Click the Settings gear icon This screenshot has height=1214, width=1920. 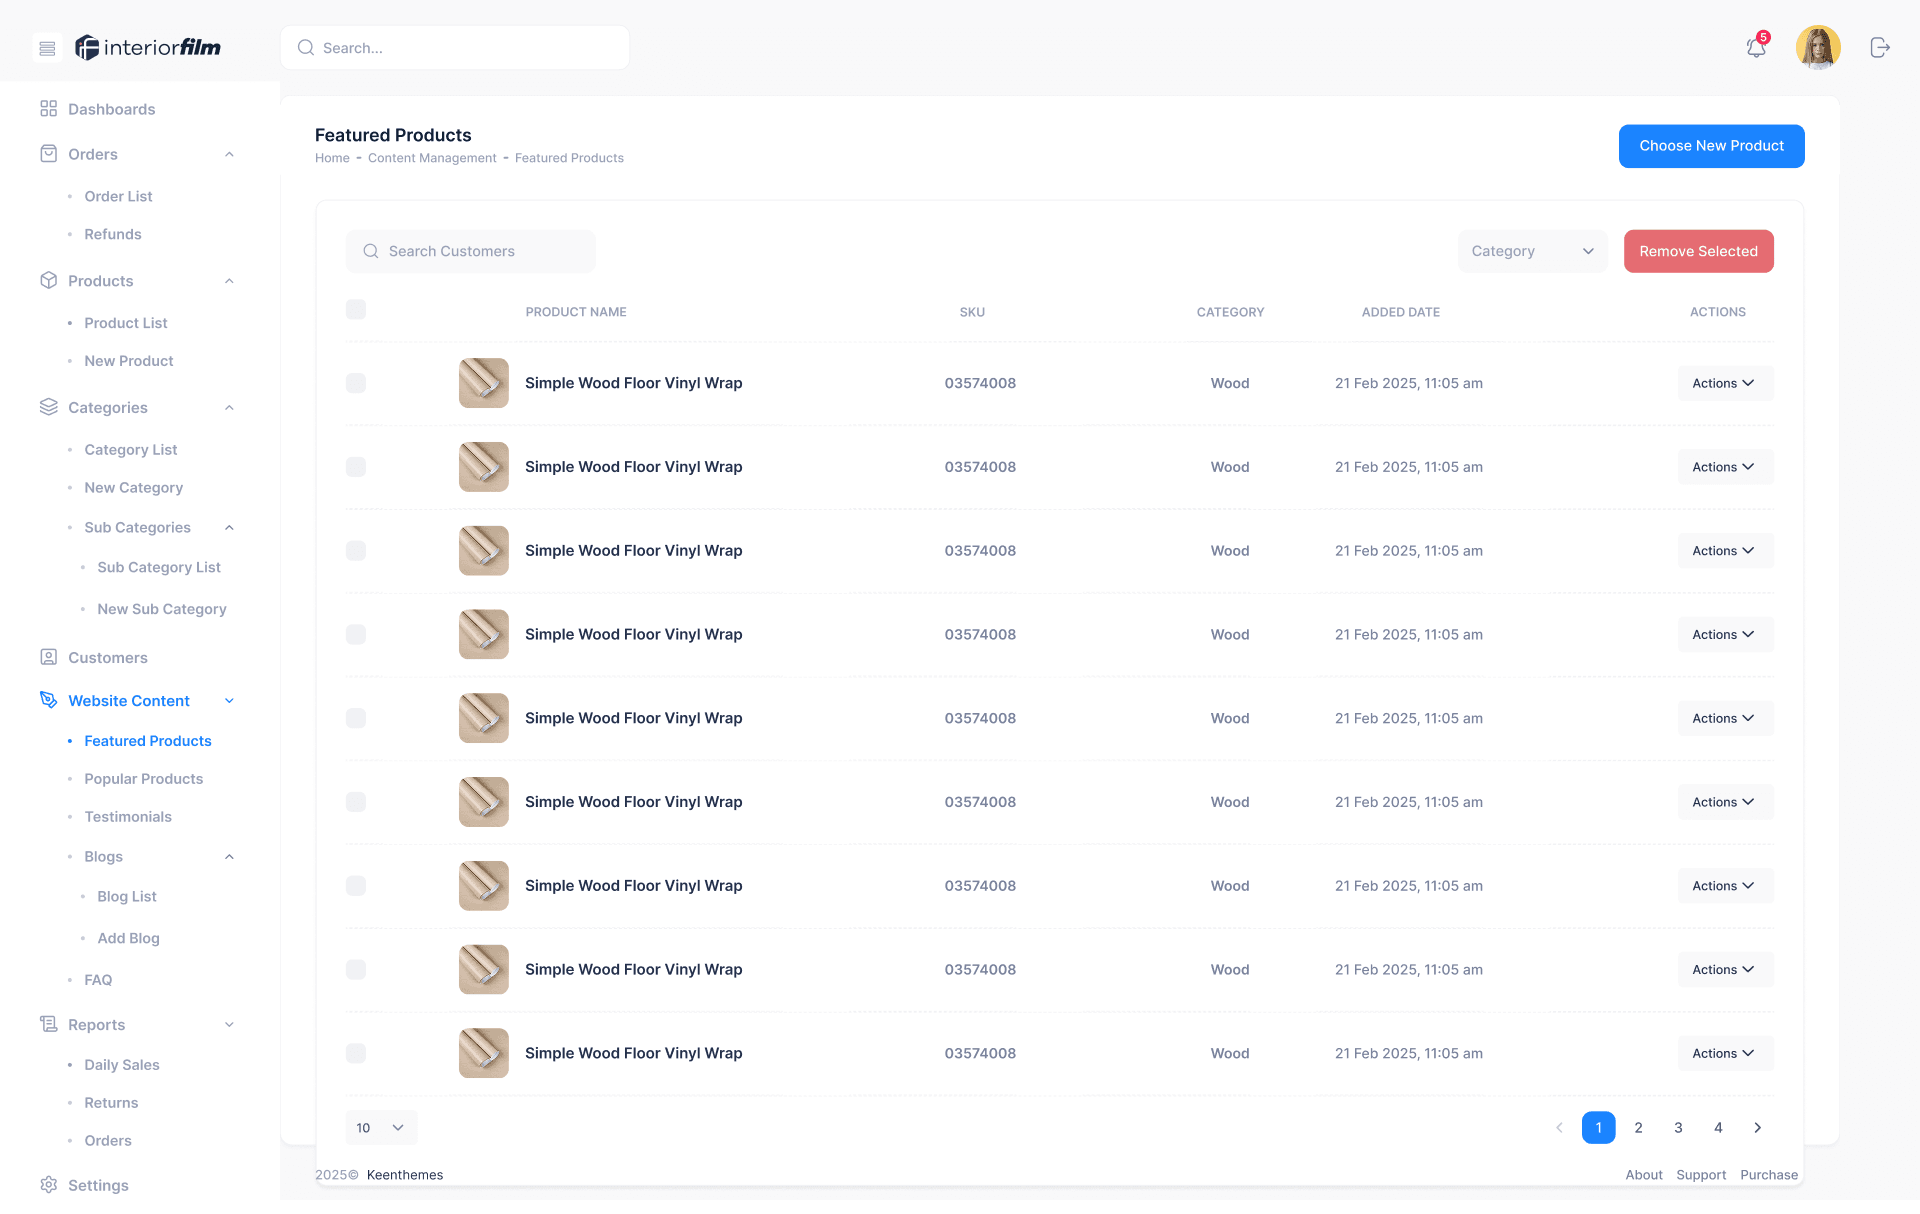(x=48, y=1185)
